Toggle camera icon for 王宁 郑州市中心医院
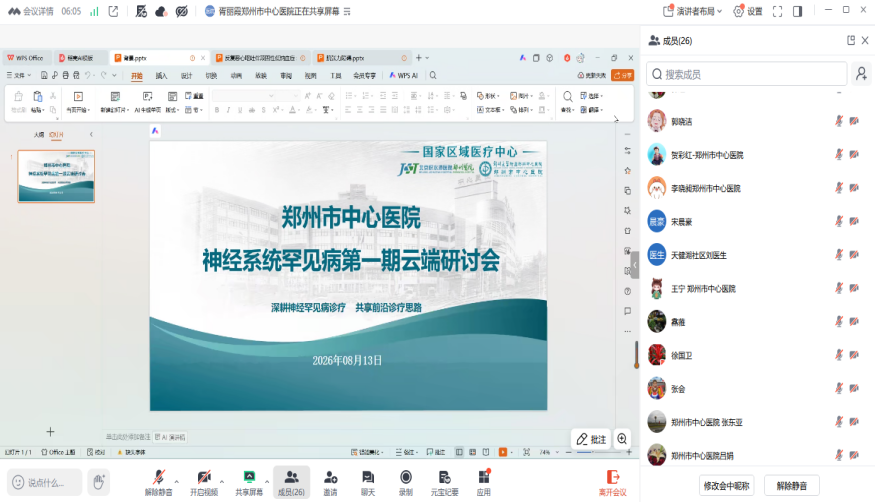The height and width of the screenshot is (502, 875). tap(854, 288)
